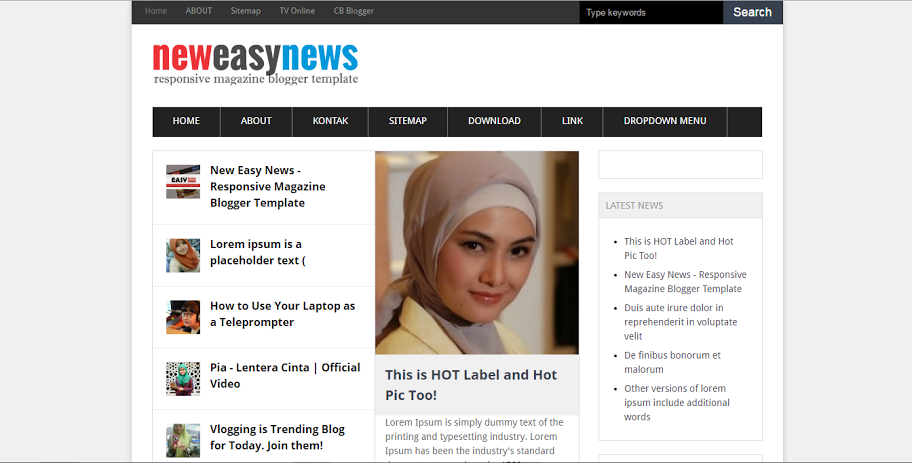Open TV Online page
Viewport: 912px width, 463px height.
[297, 11]
